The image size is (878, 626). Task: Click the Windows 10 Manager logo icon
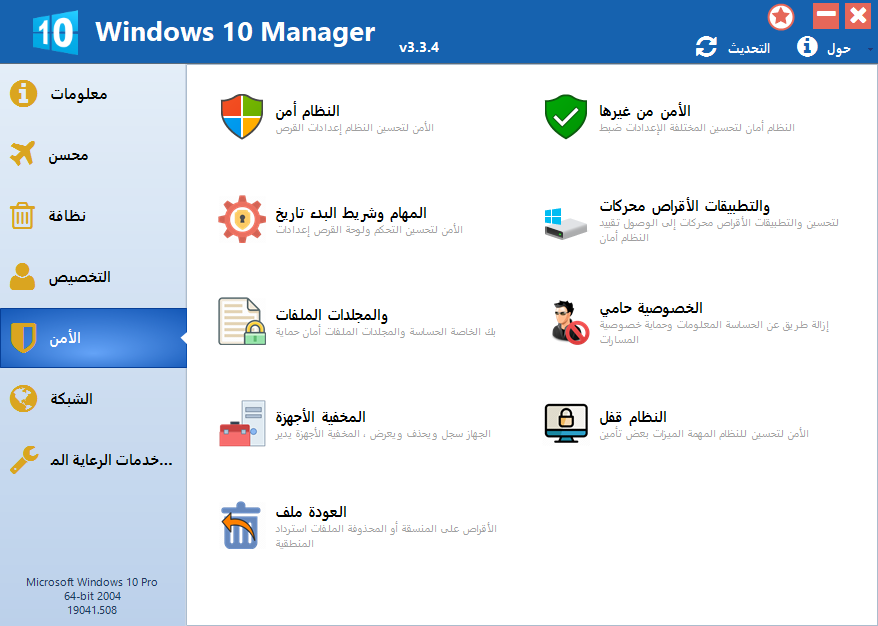tap(55, 32)
